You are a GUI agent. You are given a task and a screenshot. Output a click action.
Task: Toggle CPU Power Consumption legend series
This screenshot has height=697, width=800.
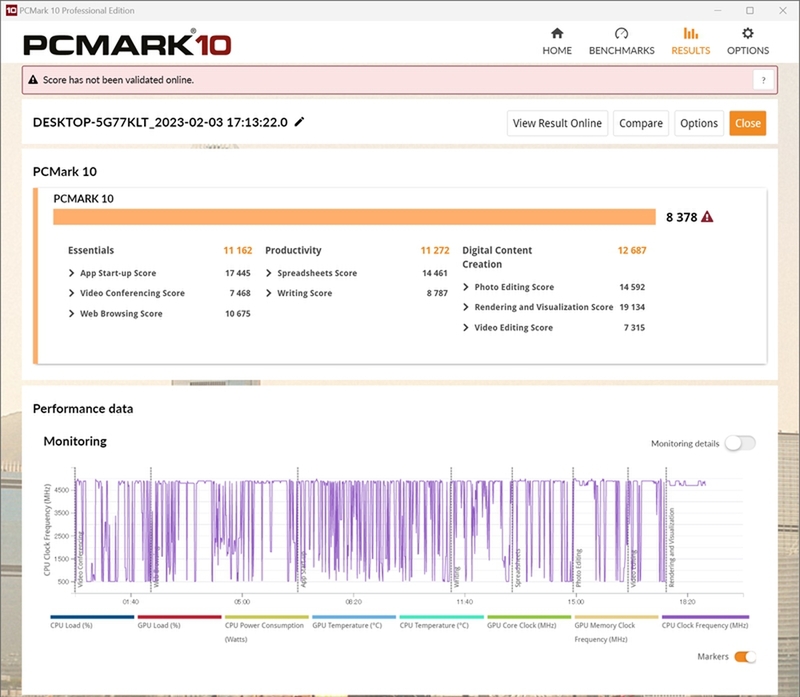click(x=266, y=628)
